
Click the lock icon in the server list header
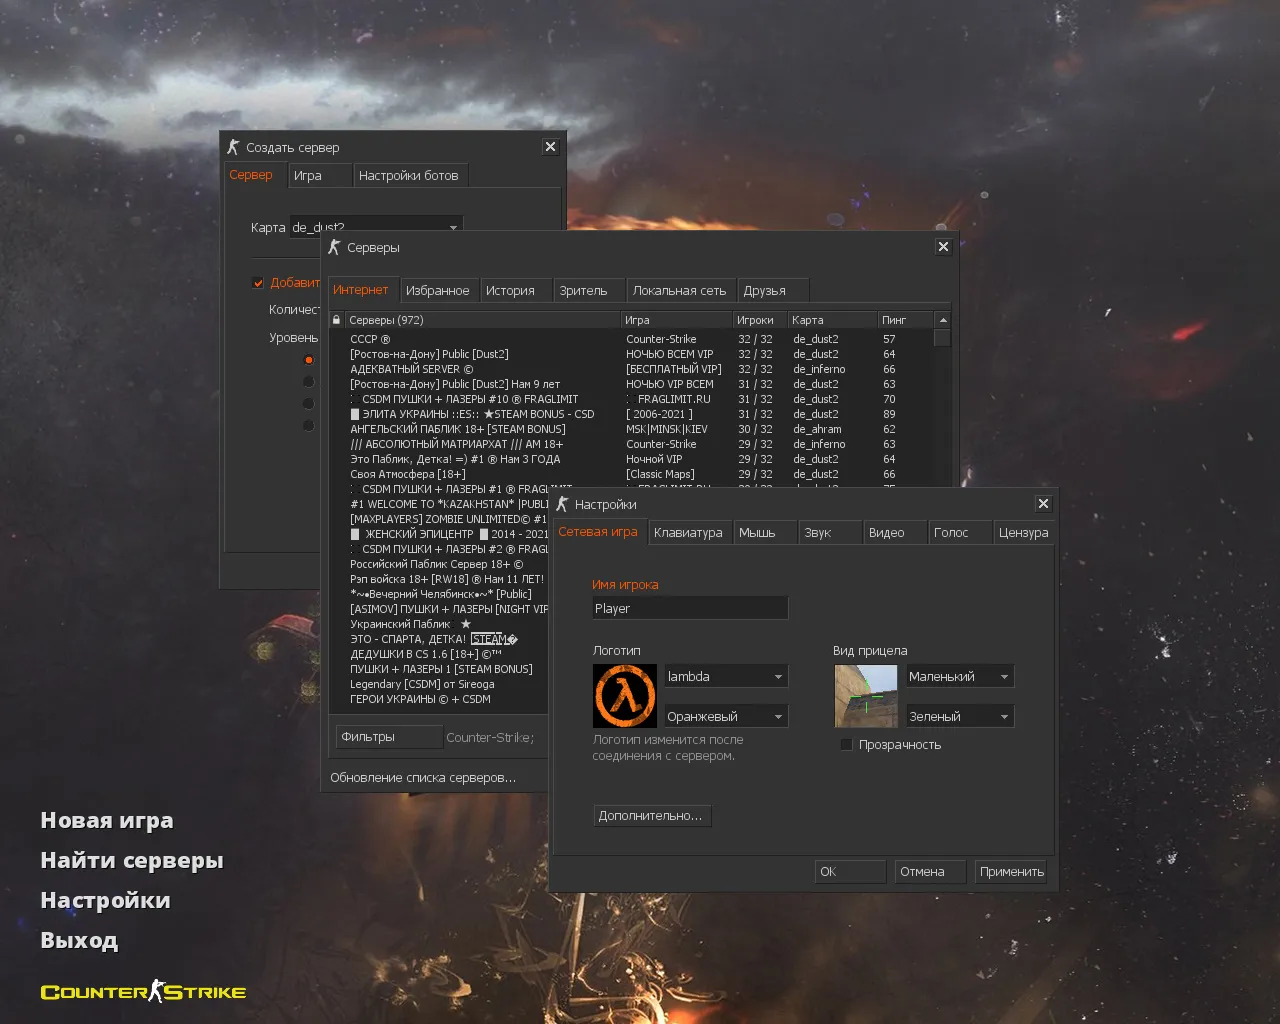click(337, 319)
